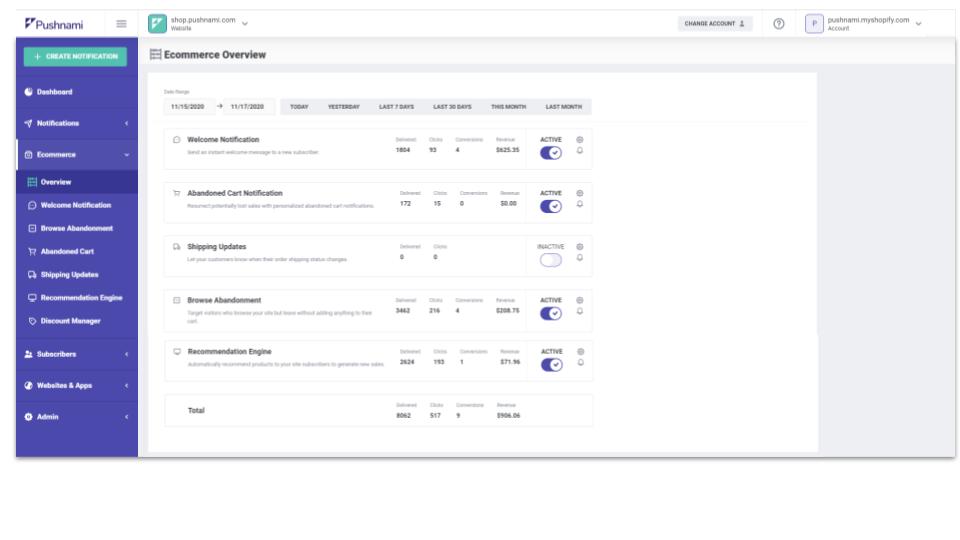Turn off the Browse Abandonment toggle
Screen dimensions: 960x540
pyautogui.click(x=551, y=313)
